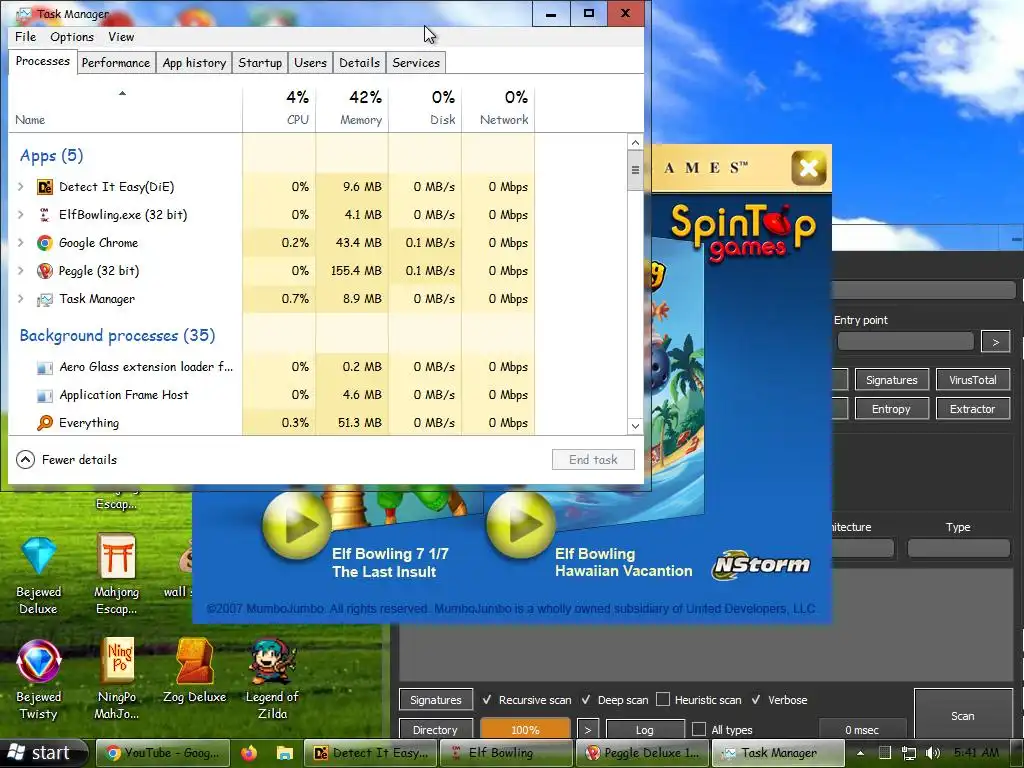
Task: Click the VirusTotal button in DiE
Action: click(x=973, y=380)
